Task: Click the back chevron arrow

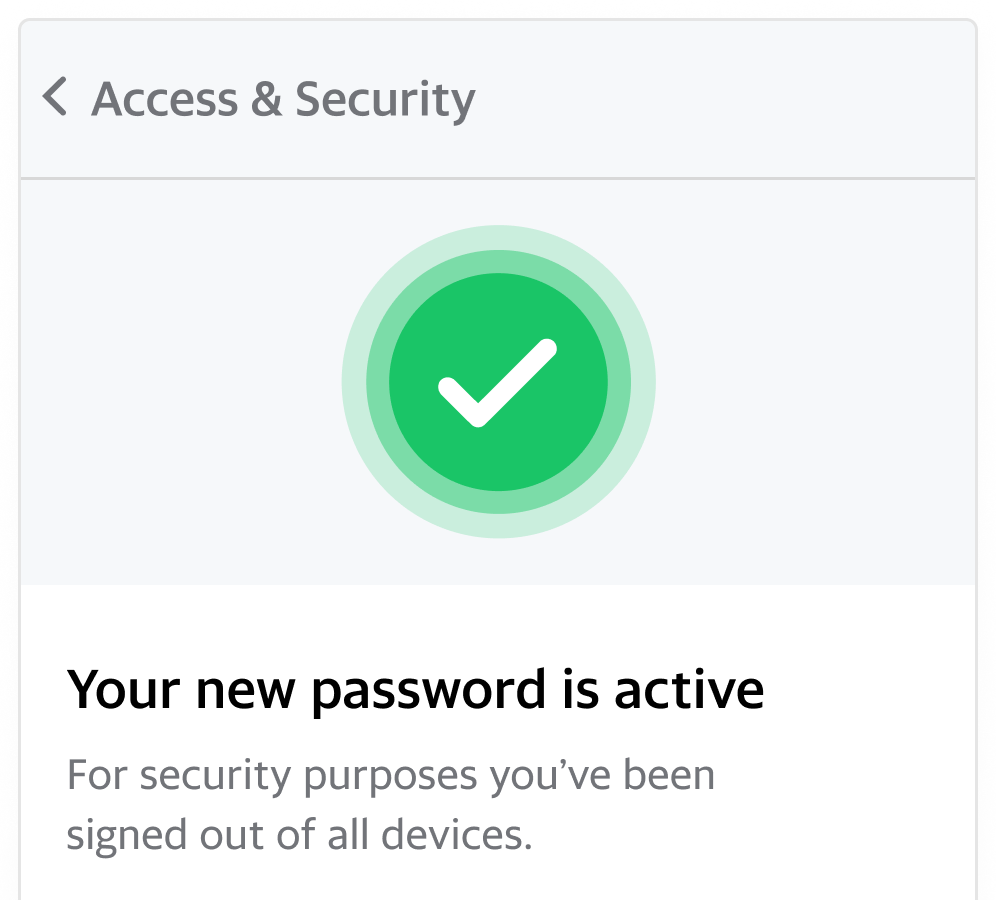Action: [x=55, y=98]
